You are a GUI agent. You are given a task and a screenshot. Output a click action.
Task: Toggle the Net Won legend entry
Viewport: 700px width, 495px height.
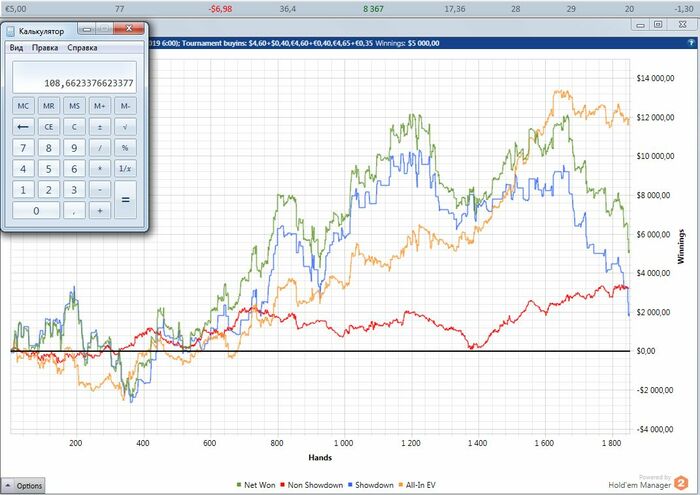(x=256, y=485)
